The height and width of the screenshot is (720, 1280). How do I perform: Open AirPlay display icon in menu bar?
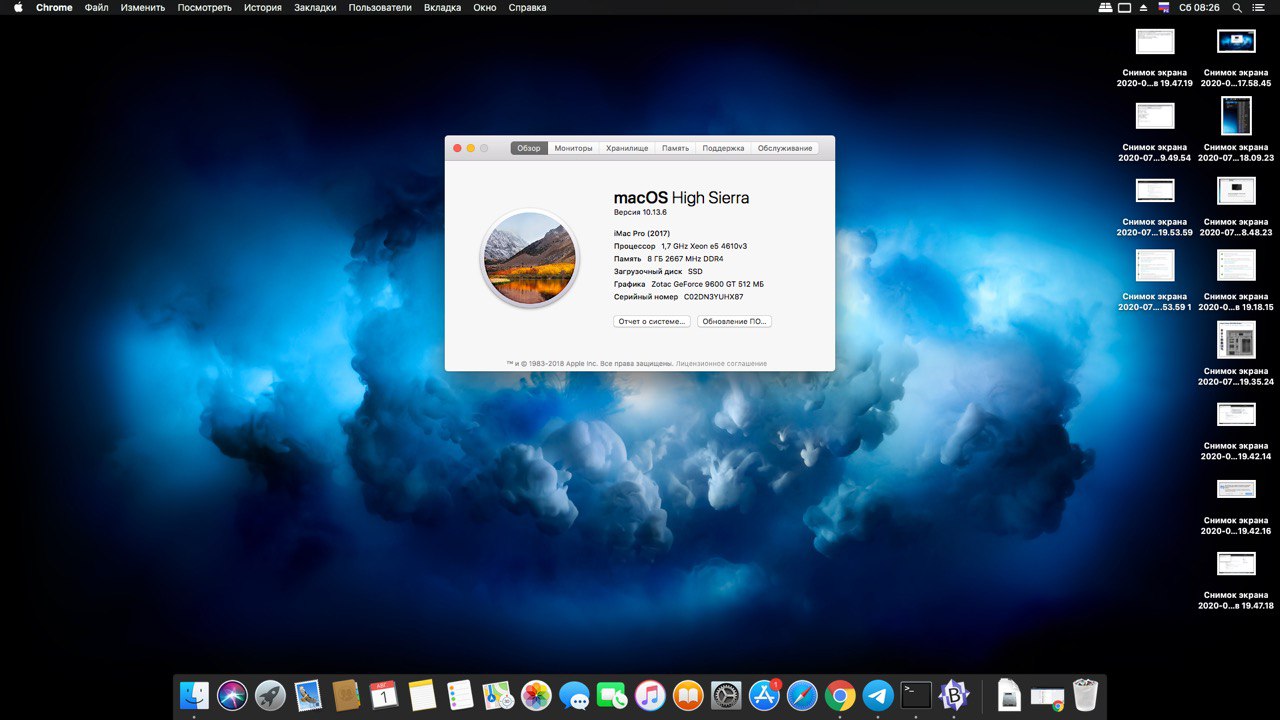click(1124, 7)
